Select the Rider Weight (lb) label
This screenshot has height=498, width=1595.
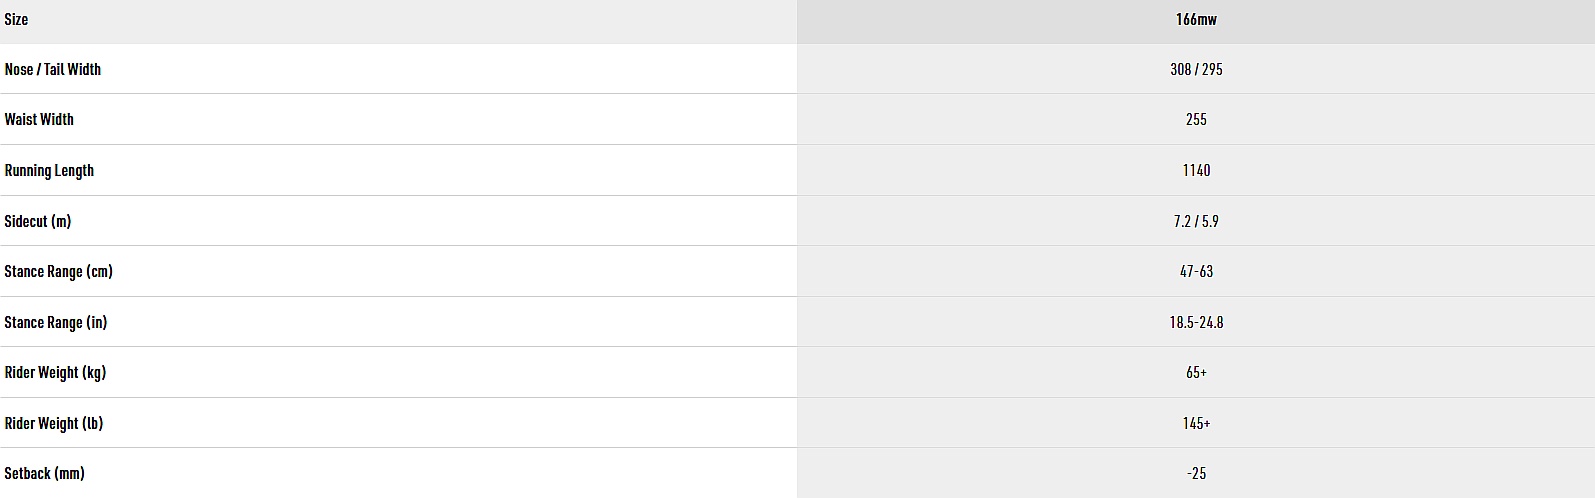click(x=53, y=423)
